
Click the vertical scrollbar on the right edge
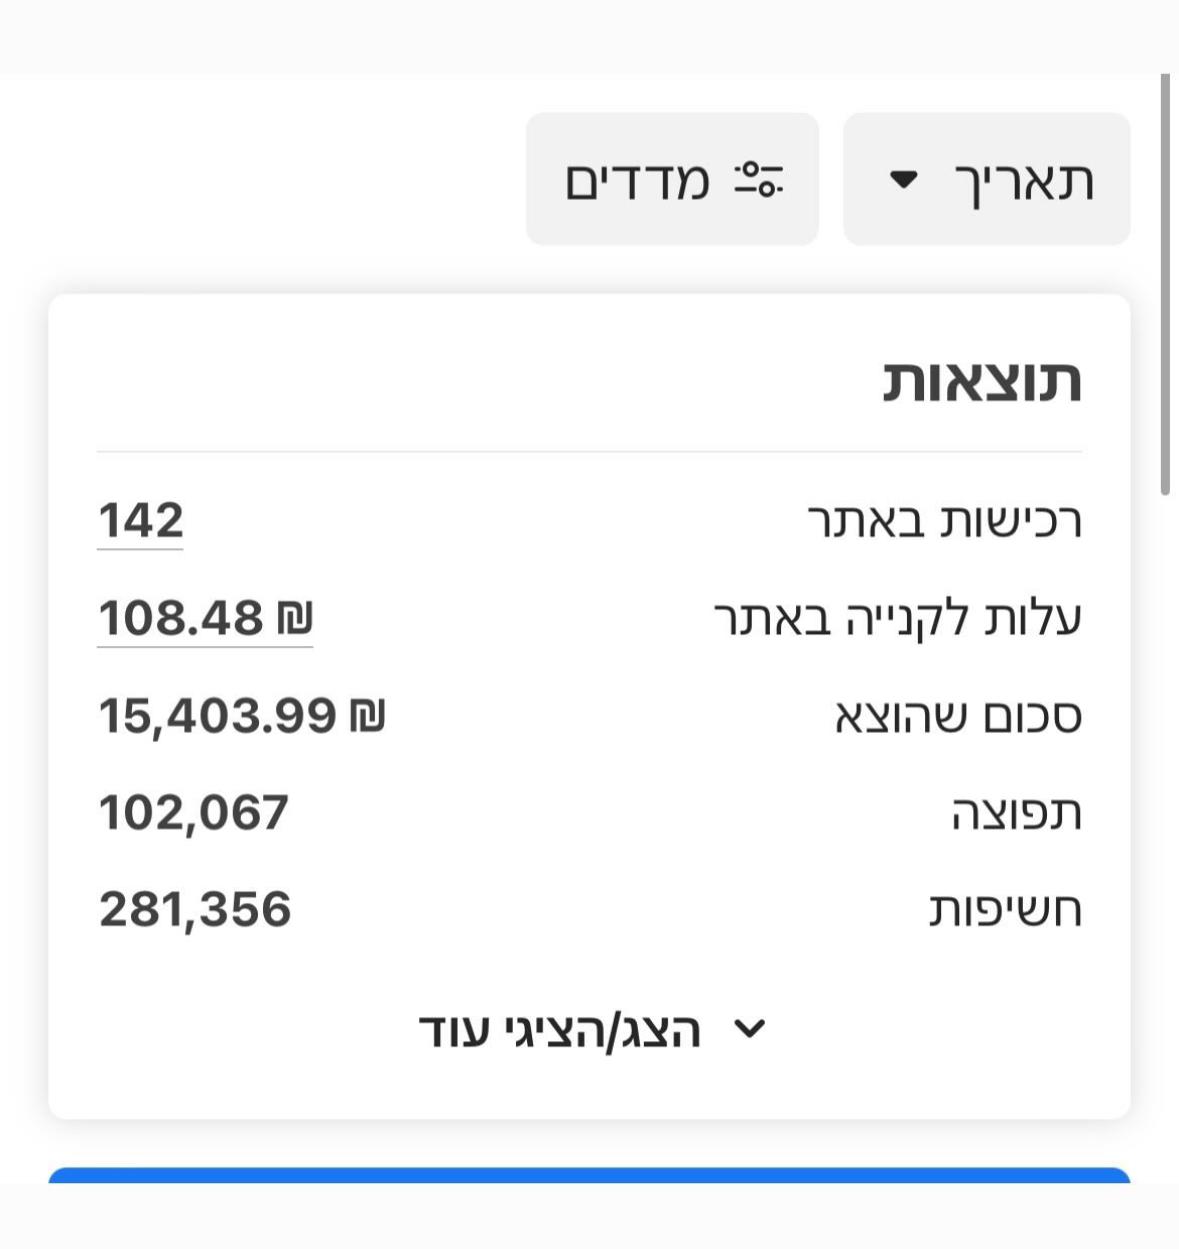[1165, 285]
